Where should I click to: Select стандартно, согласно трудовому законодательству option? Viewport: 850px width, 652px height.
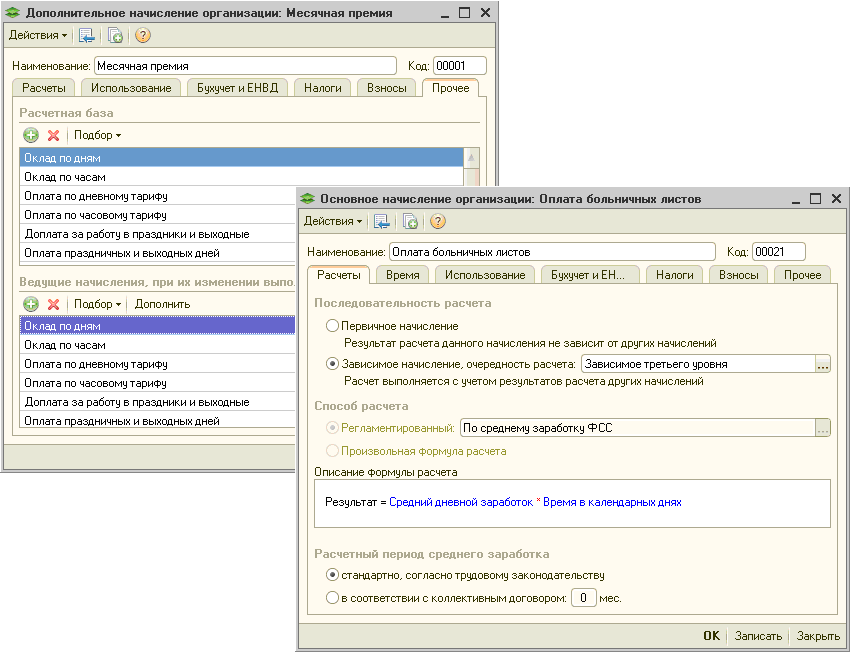pos(332,574)
